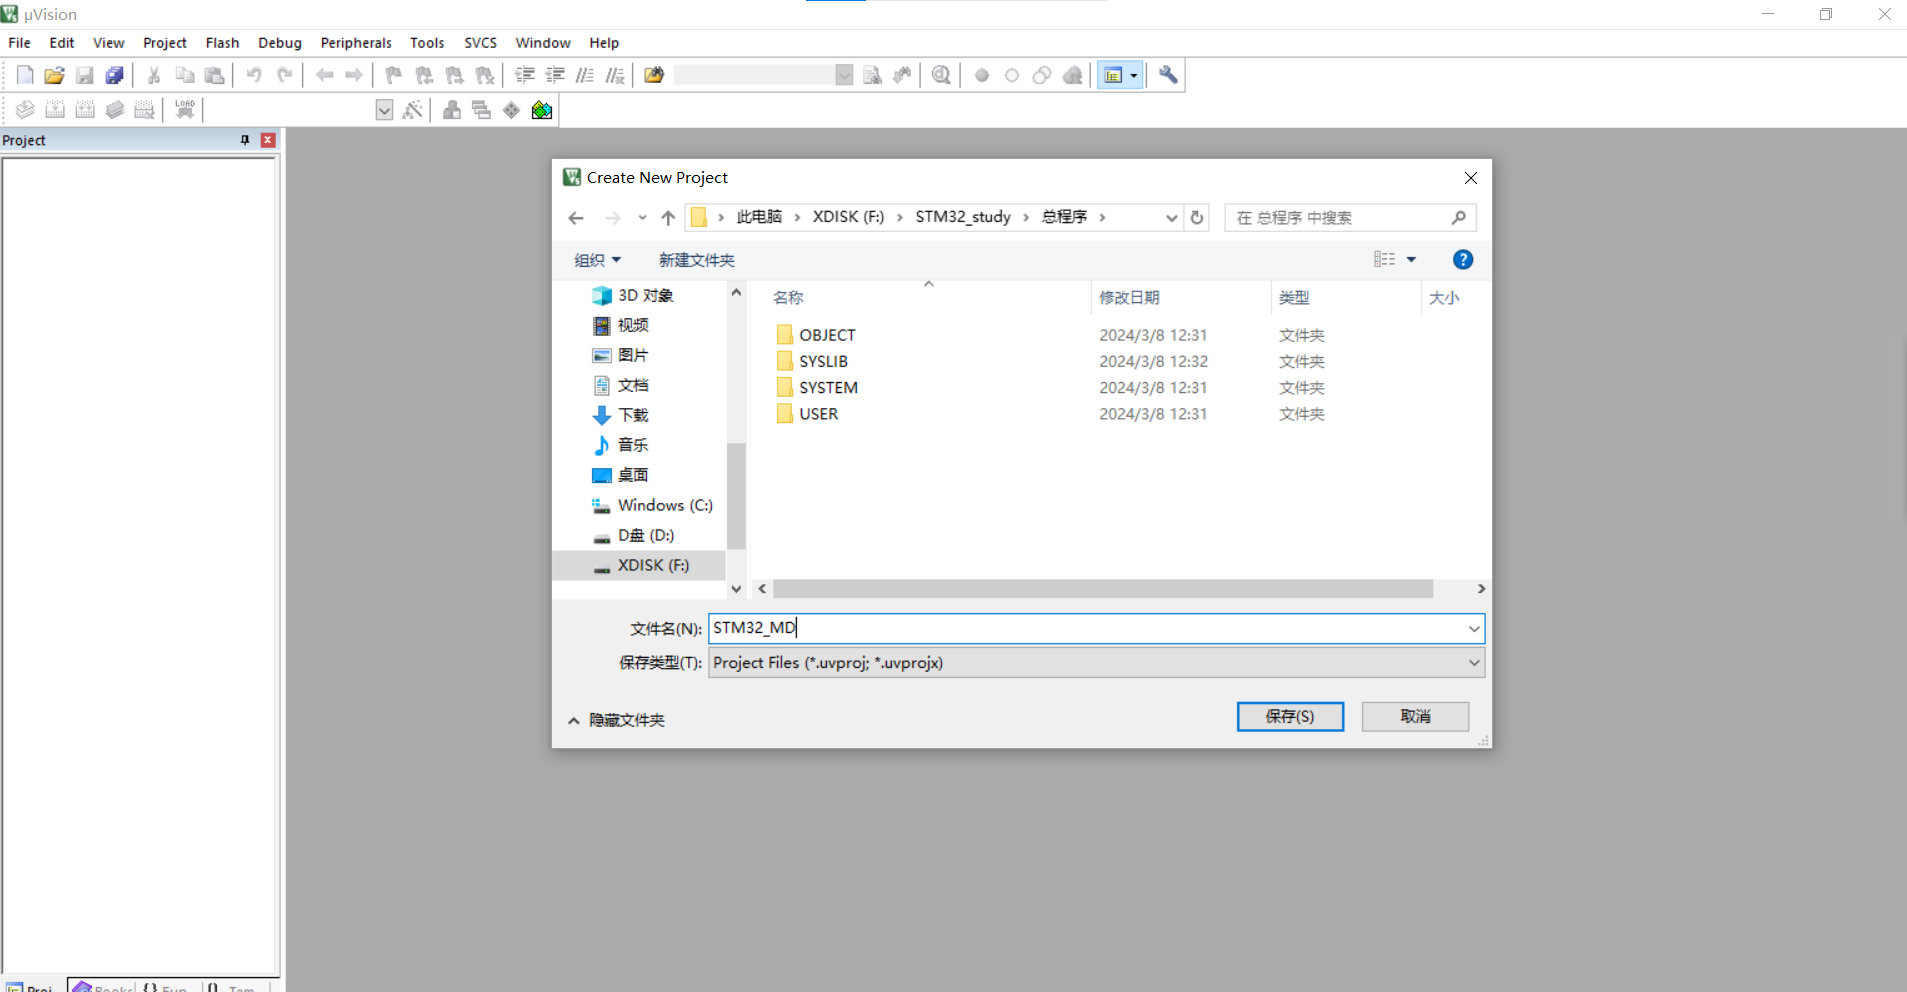Open the Select Target combo box arrow
This screenshot has width=1907, height=992.
[x=384, y=110]
